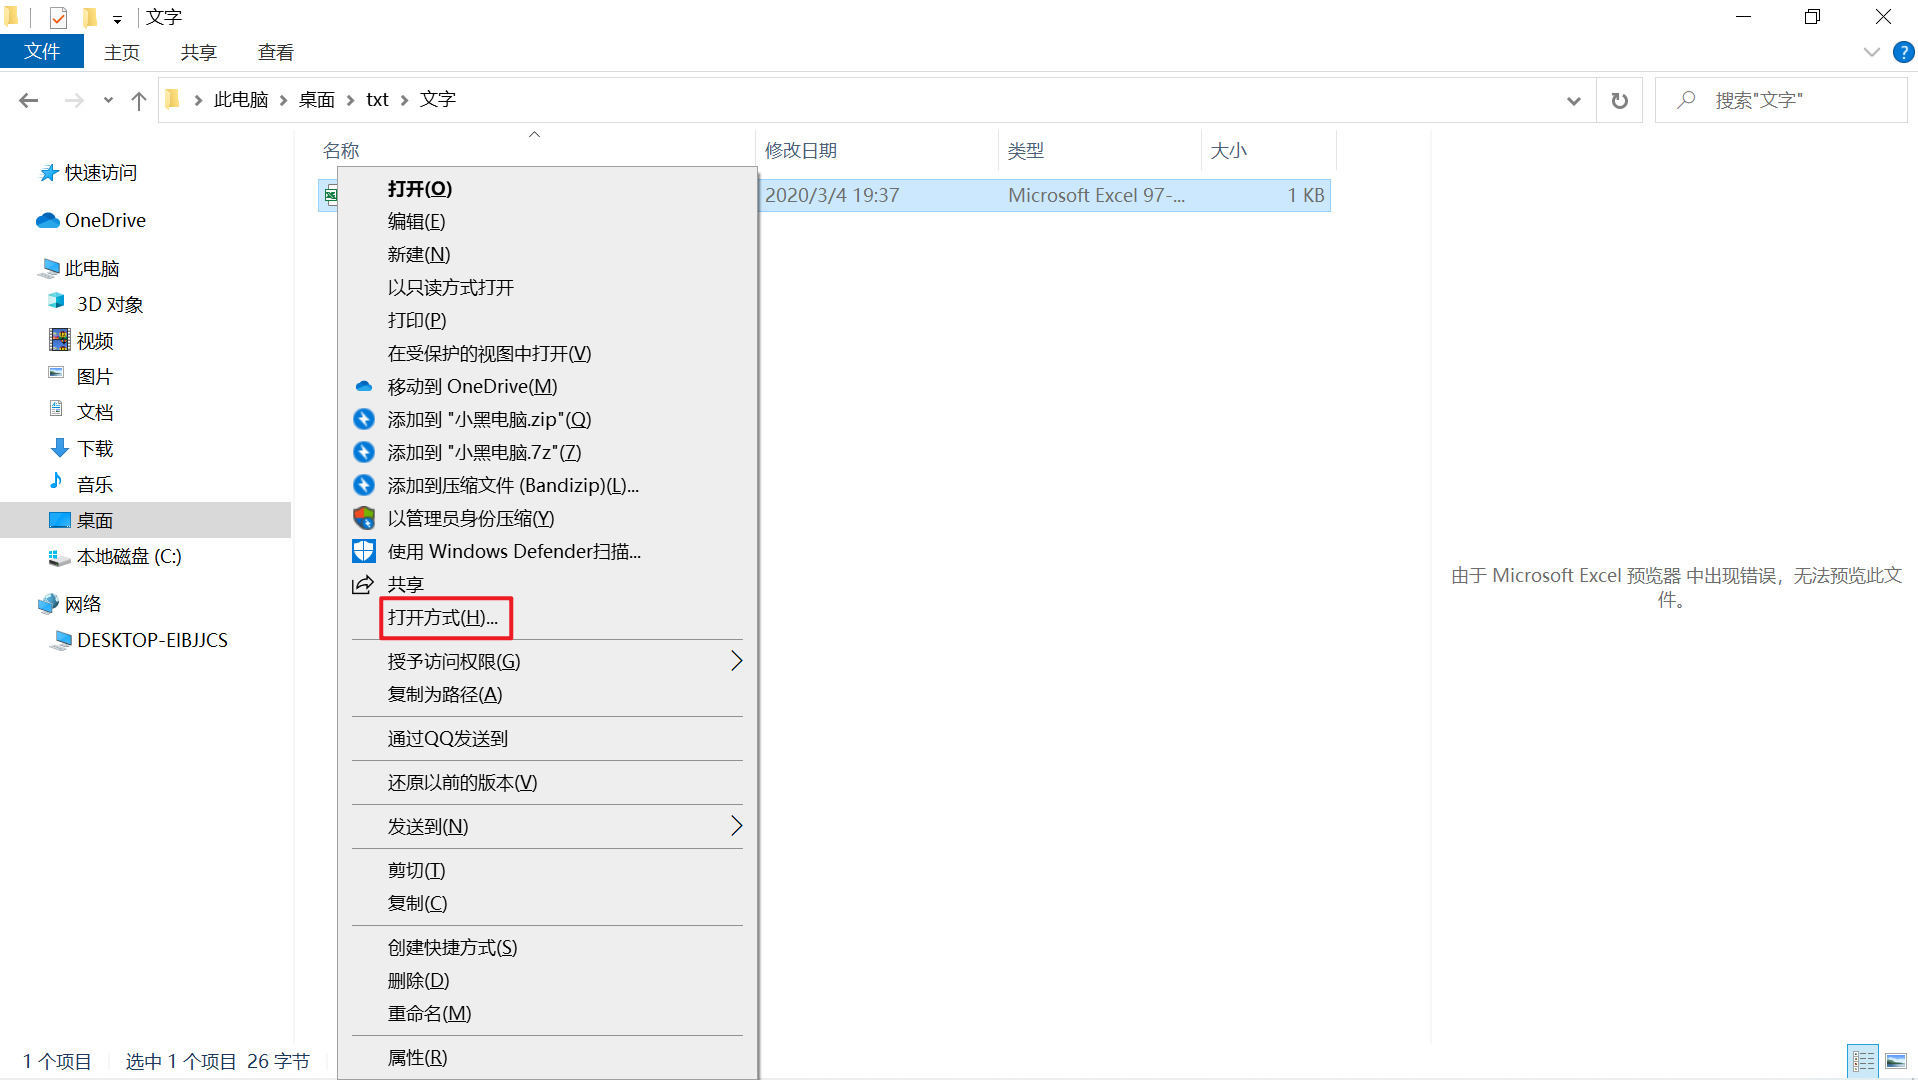
Task: Open the 文件 tab
Action: 42,52
